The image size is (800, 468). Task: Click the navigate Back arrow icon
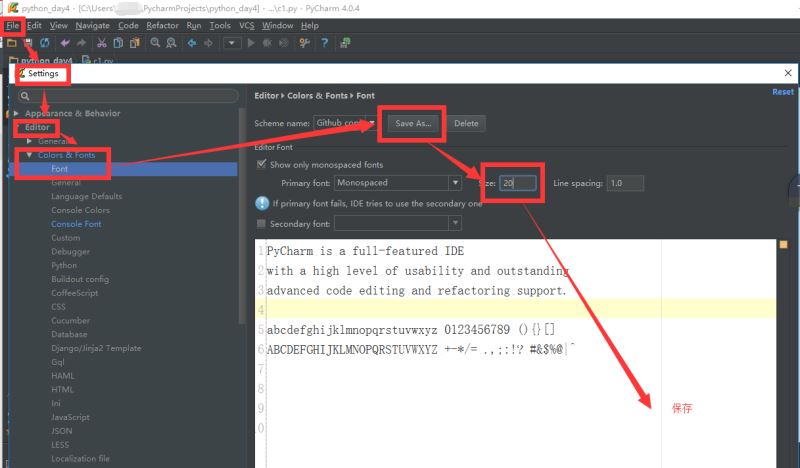[x=192, y=43]
